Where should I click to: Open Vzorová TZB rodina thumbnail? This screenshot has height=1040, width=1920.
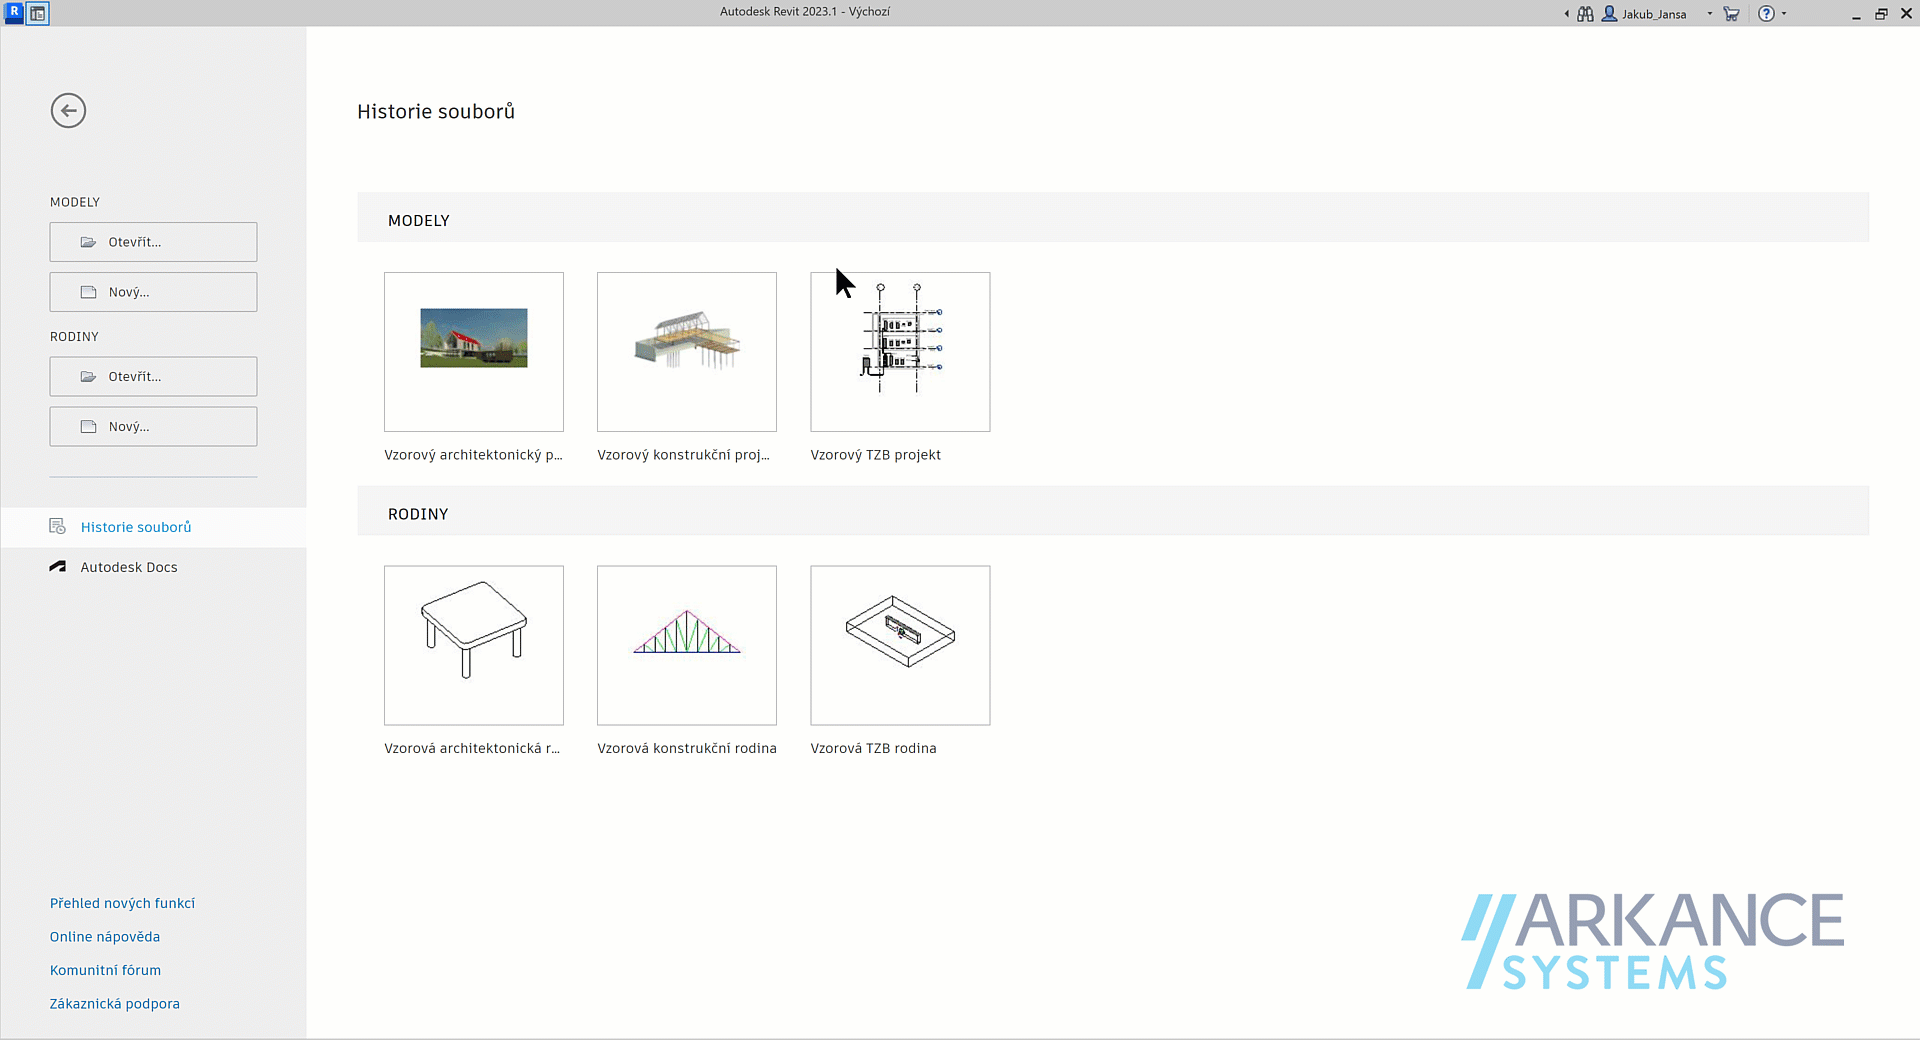pos(900,645)
